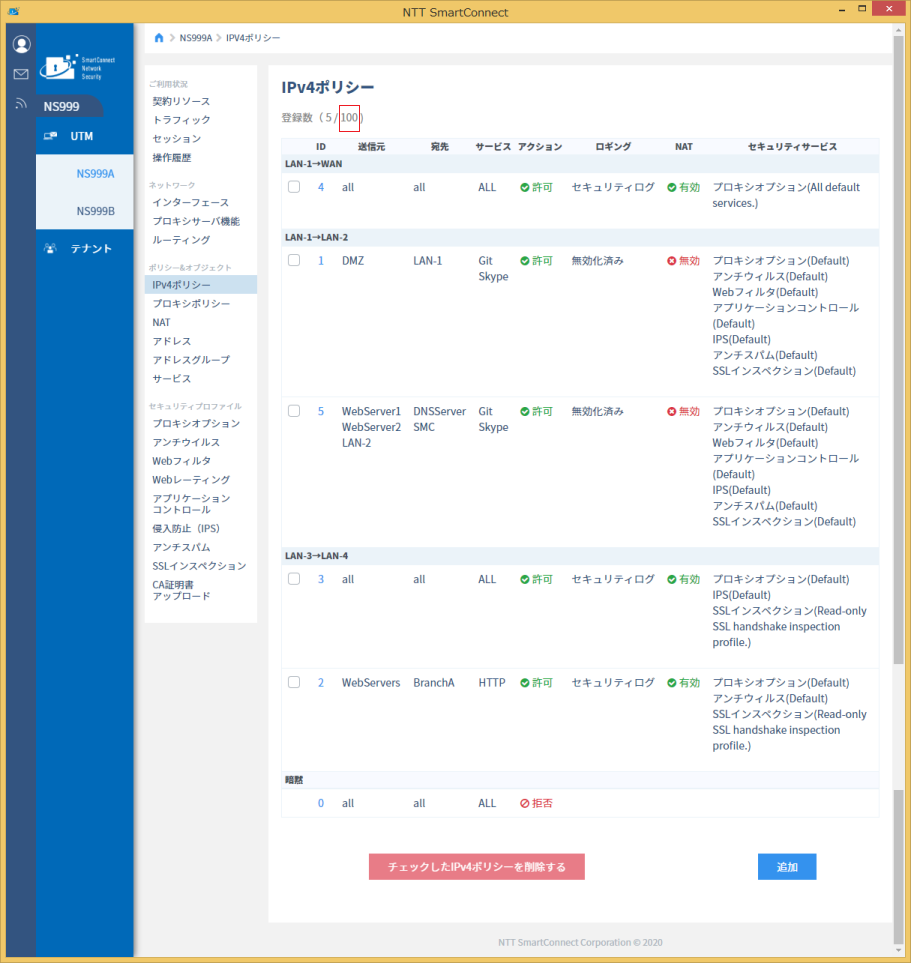The height and width of the screenshot is (963, 911).
Task: Open Webフィルタ profile page
Action: 182,461
